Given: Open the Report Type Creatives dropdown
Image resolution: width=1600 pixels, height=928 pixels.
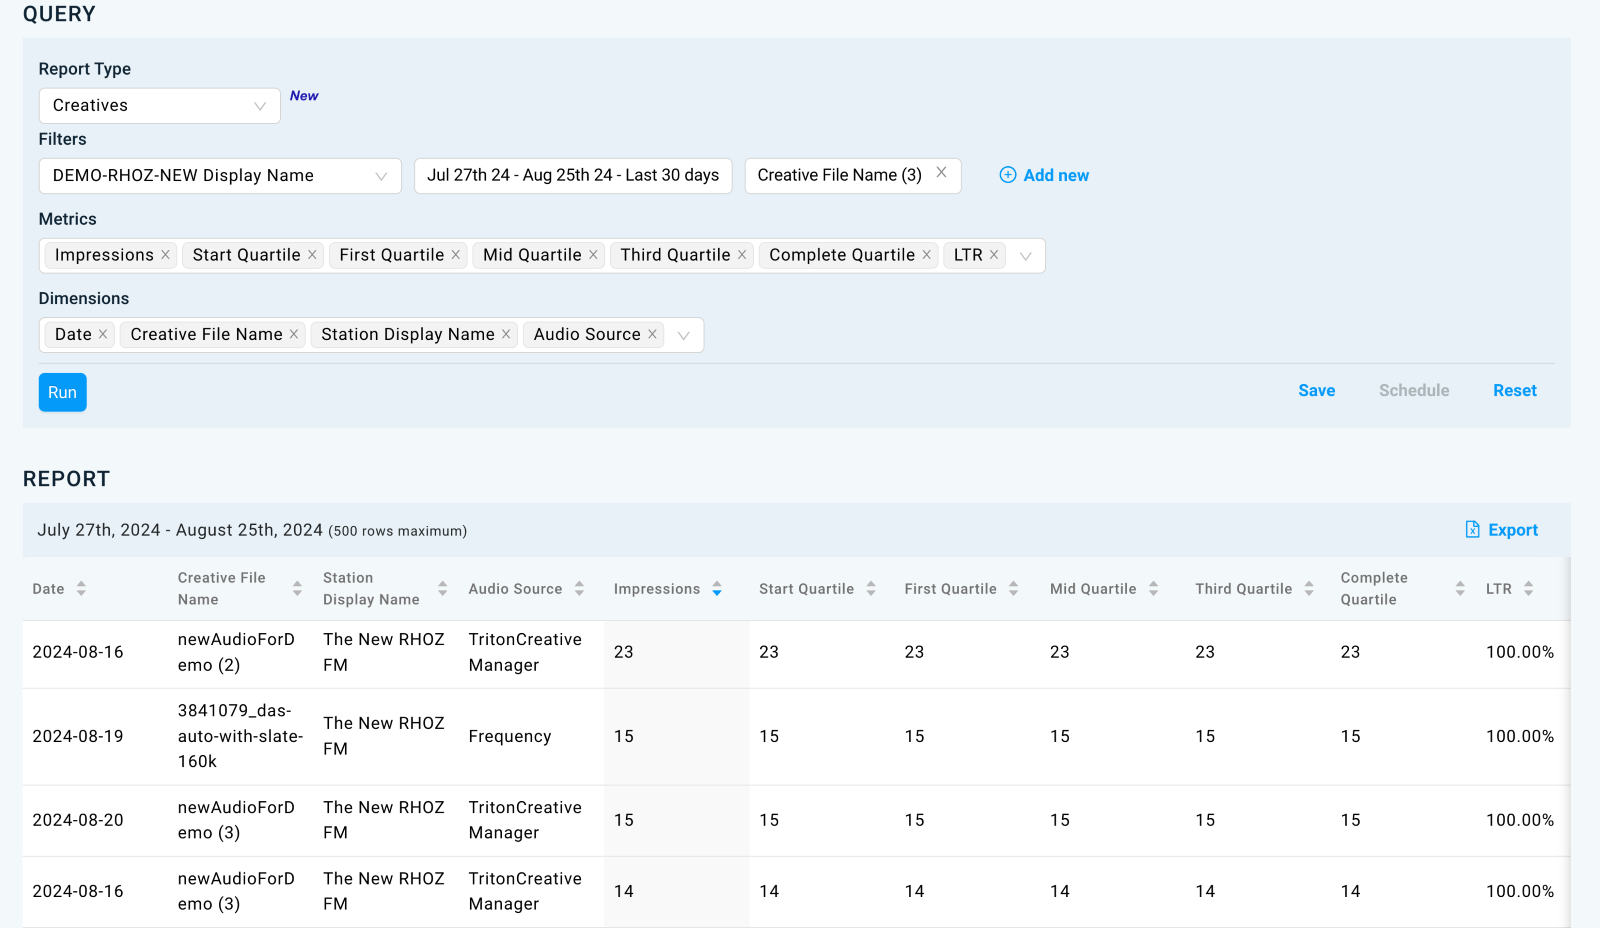Looking at the screenshot, I should coord(160,106).
